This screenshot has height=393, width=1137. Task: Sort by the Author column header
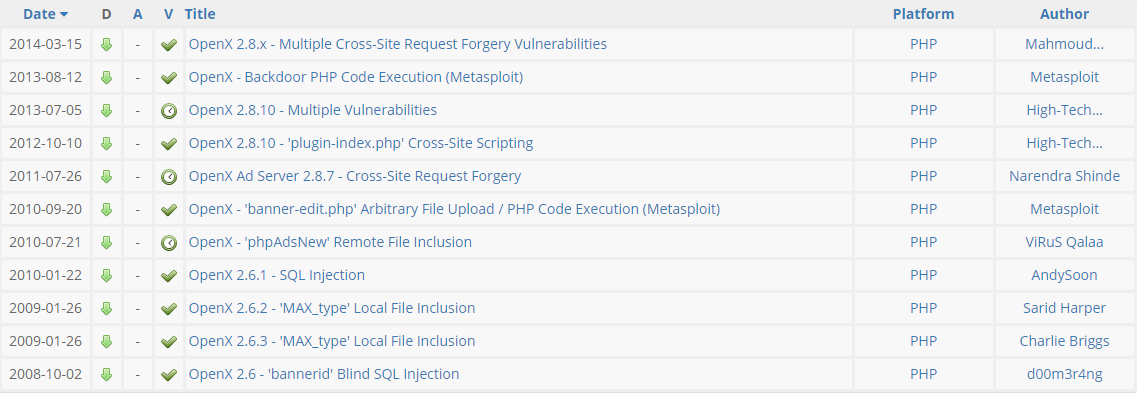[x=1064, y=14]
